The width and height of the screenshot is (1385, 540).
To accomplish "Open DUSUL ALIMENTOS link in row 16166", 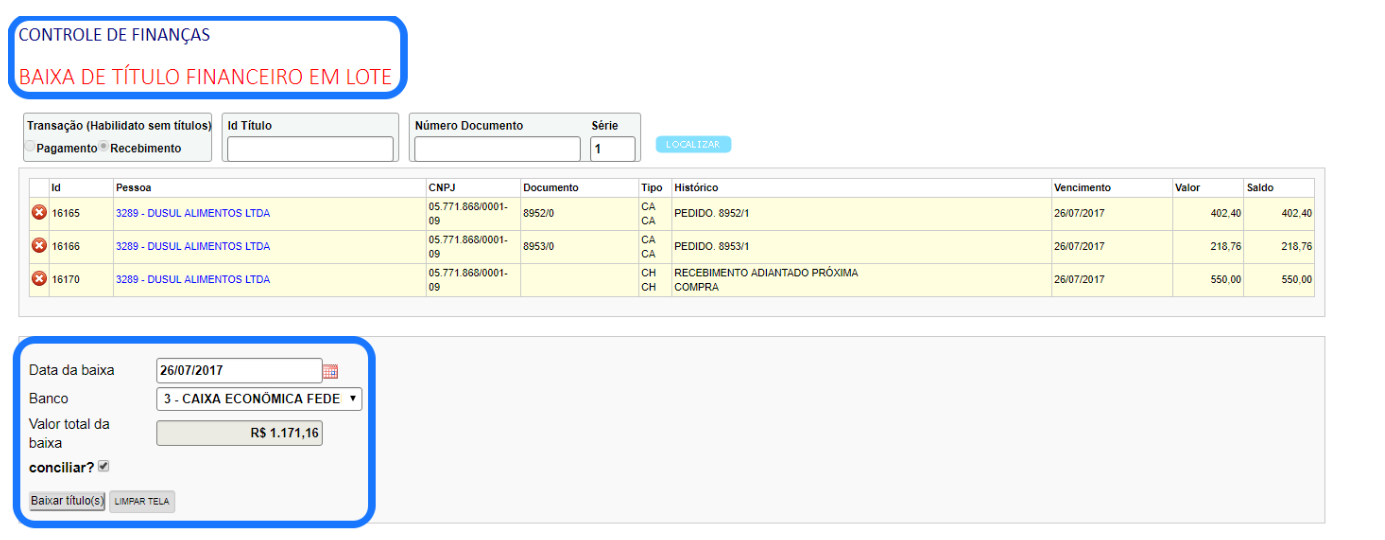I will tap(192, 246).
